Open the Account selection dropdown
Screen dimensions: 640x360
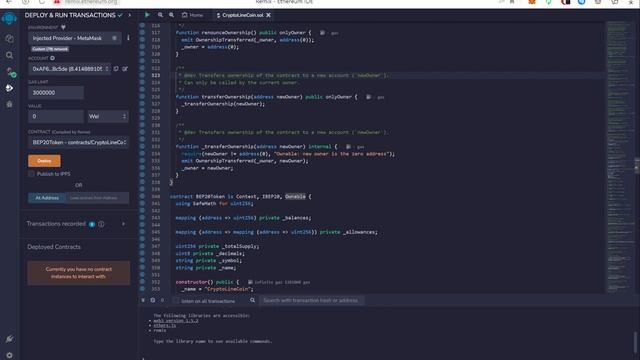coord(69,69)
